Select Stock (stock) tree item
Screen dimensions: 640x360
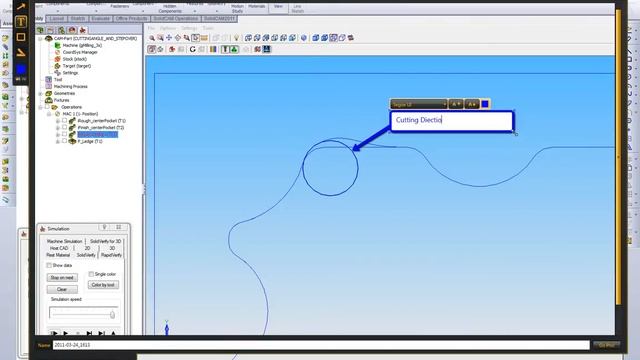tap(74, 59)
